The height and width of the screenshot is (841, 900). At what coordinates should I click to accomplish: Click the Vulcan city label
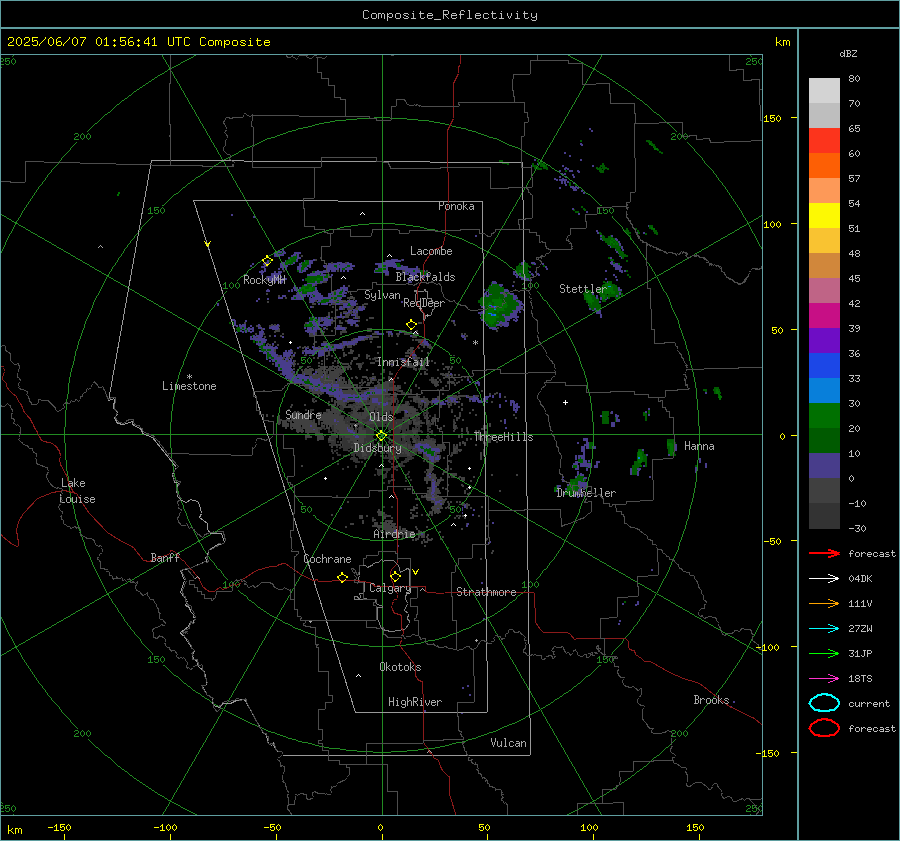509,743
